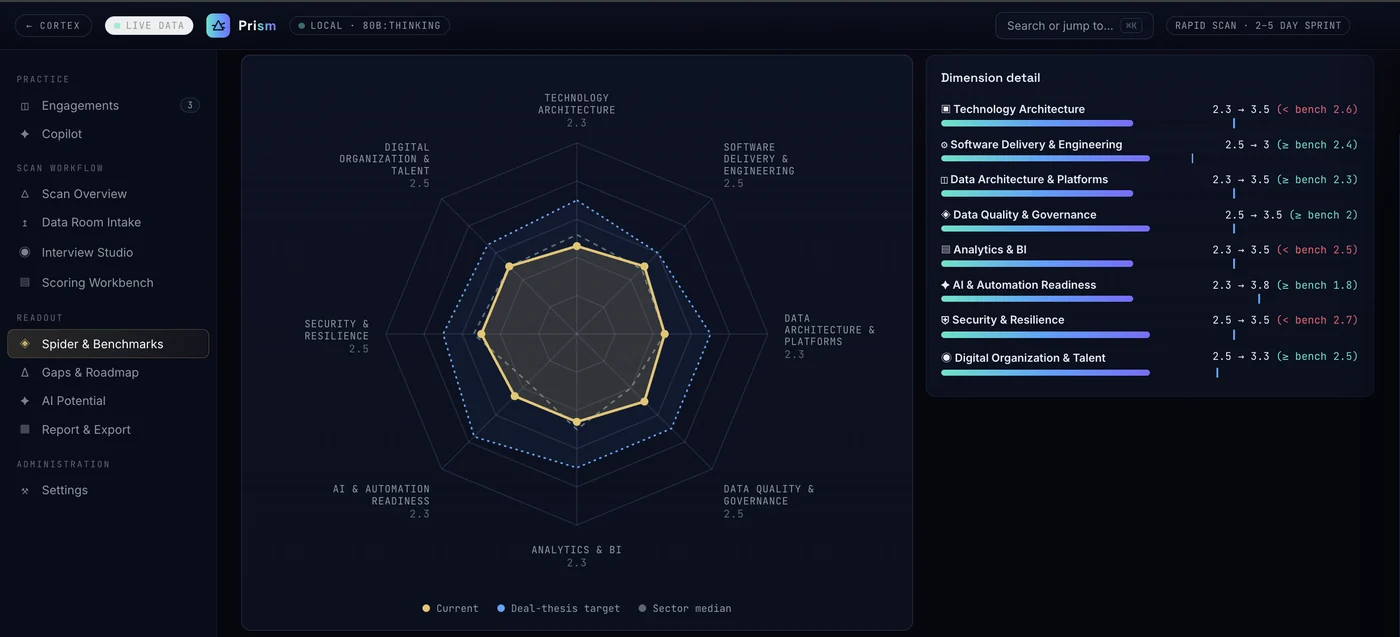The height and width of the screenshot is (637, 1400).
Task: Click the Data Quality & Governance progress bar
Action: 1045,228
